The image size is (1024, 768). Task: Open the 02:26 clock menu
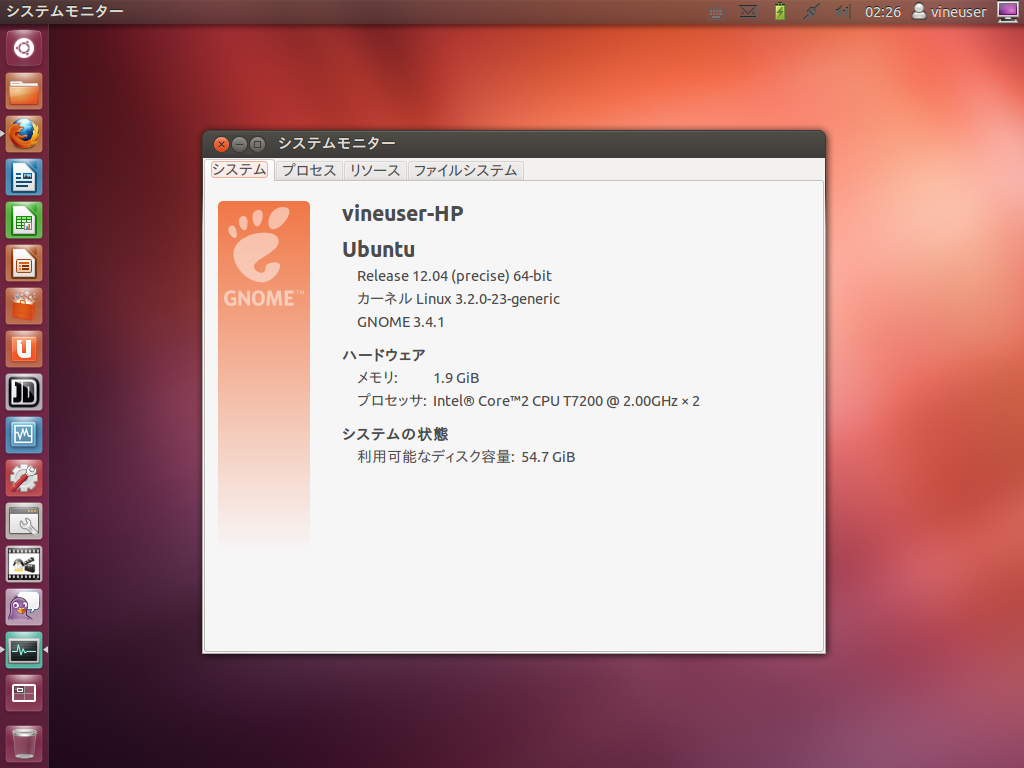[883, 12]
